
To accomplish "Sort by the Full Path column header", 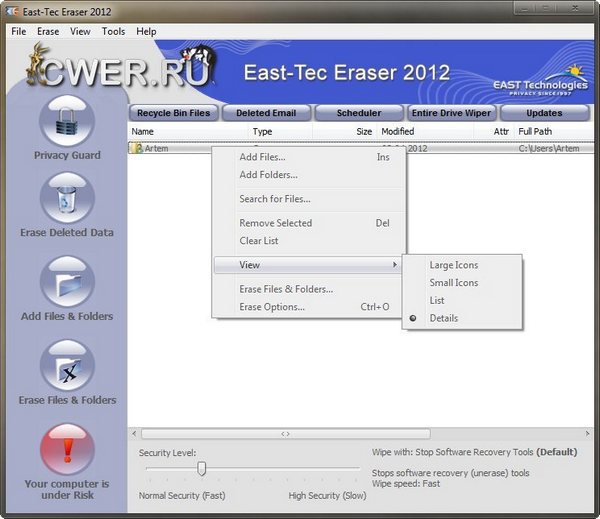I will click(554, 131).
